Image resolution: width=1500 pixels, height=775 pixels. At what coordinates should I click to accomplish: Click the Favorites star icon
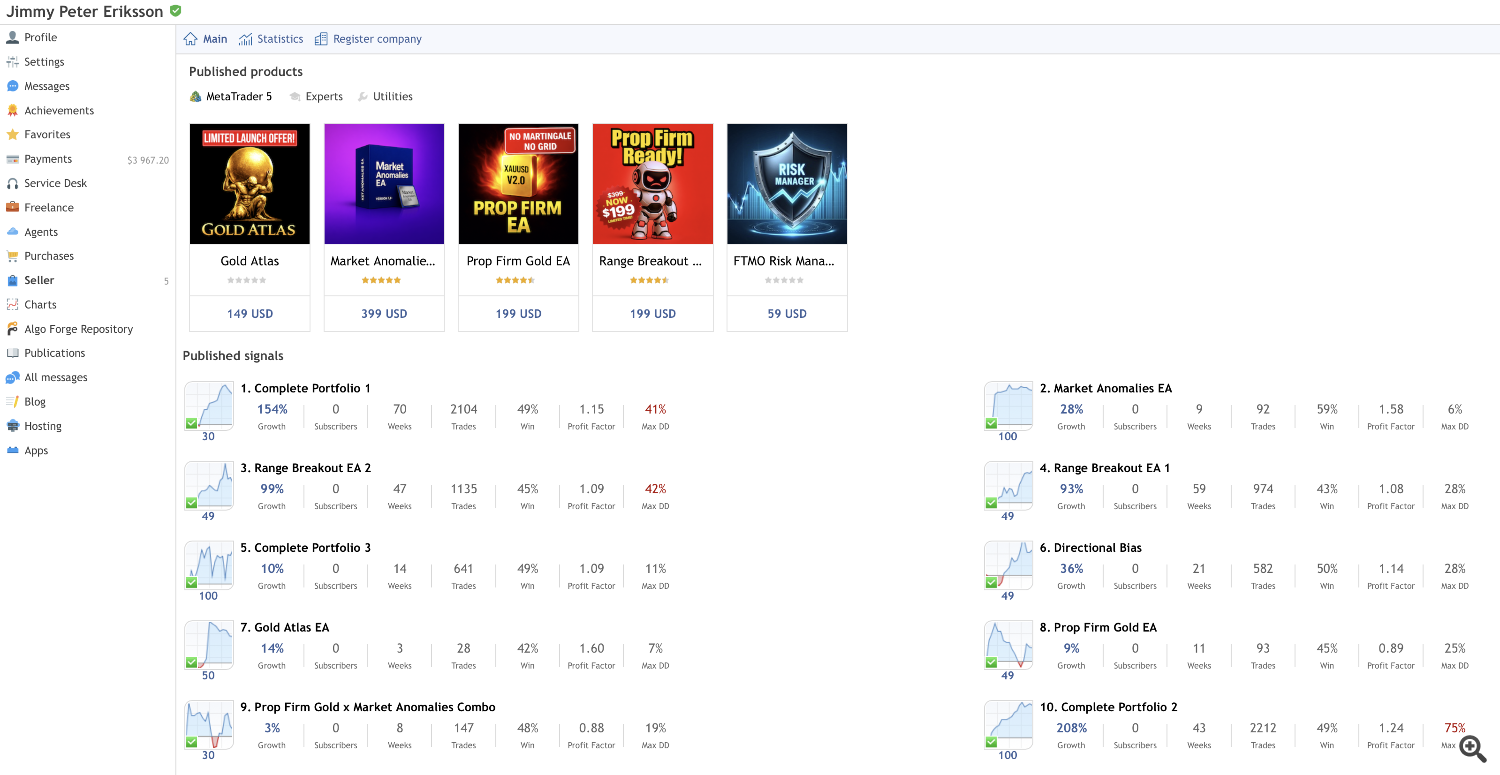[13, 135]
